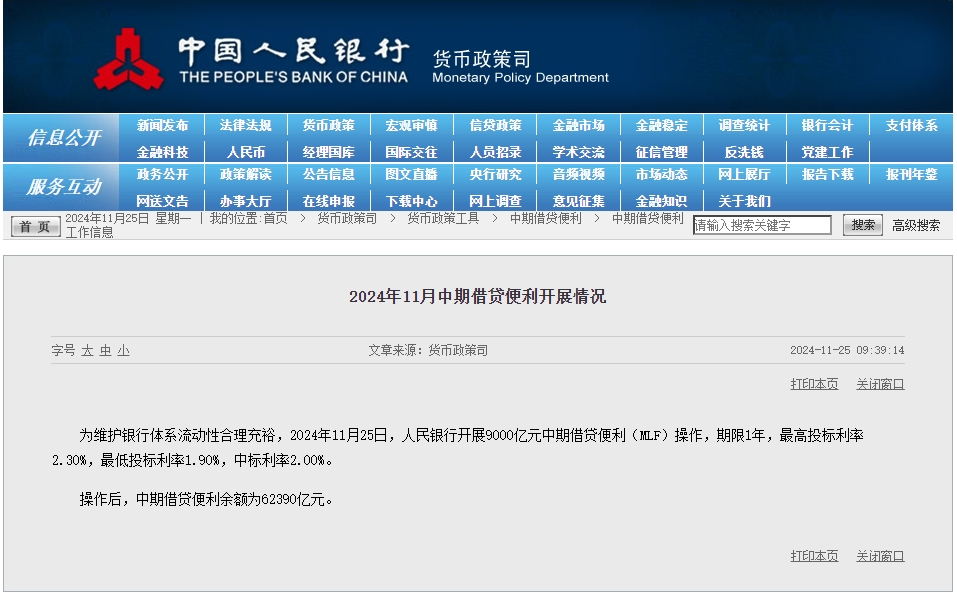957x597 pixels.
Task: Set font size to 小
Action: point(123,350)
